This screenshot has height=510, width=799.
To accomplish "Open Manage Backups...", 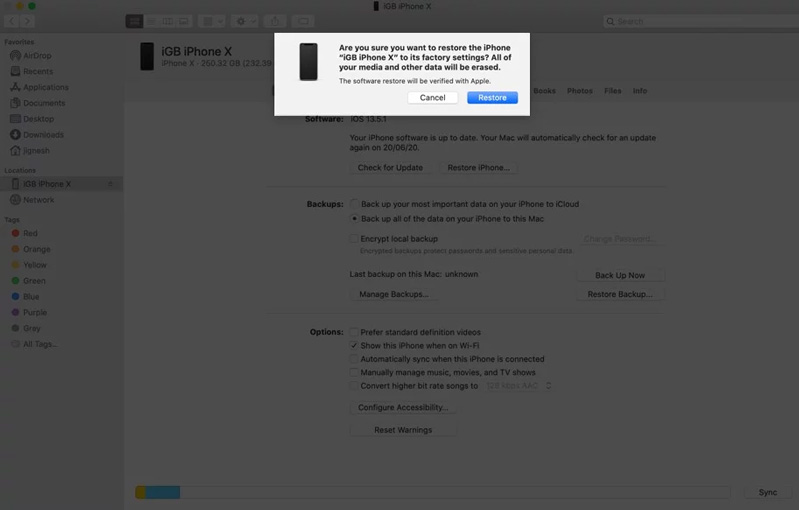I will click(x=393, y=294).
